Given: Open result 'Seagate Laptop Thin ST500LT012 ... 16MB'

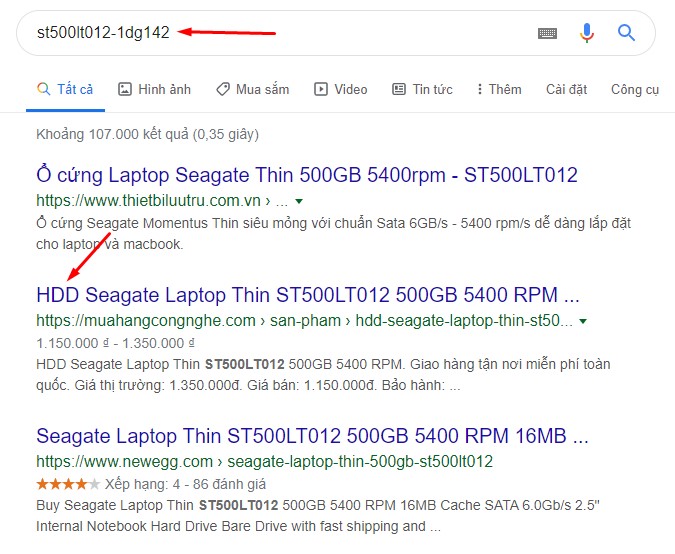Looking at the screenshot, I should coord(312,436).
